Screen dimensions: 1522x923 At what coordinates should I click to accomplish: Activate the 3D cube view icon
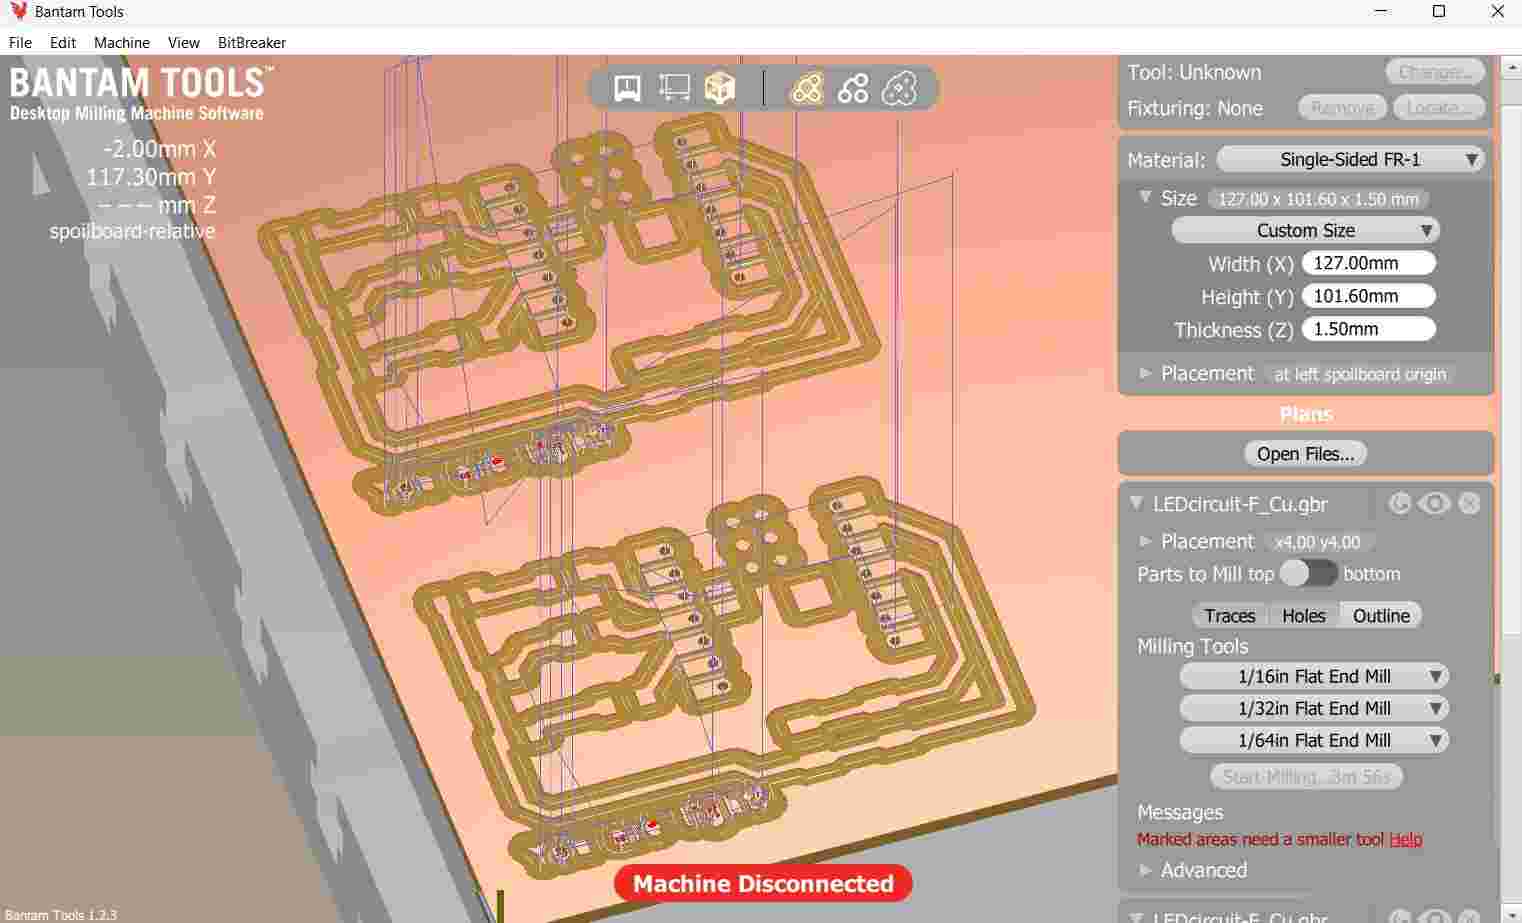720,88
